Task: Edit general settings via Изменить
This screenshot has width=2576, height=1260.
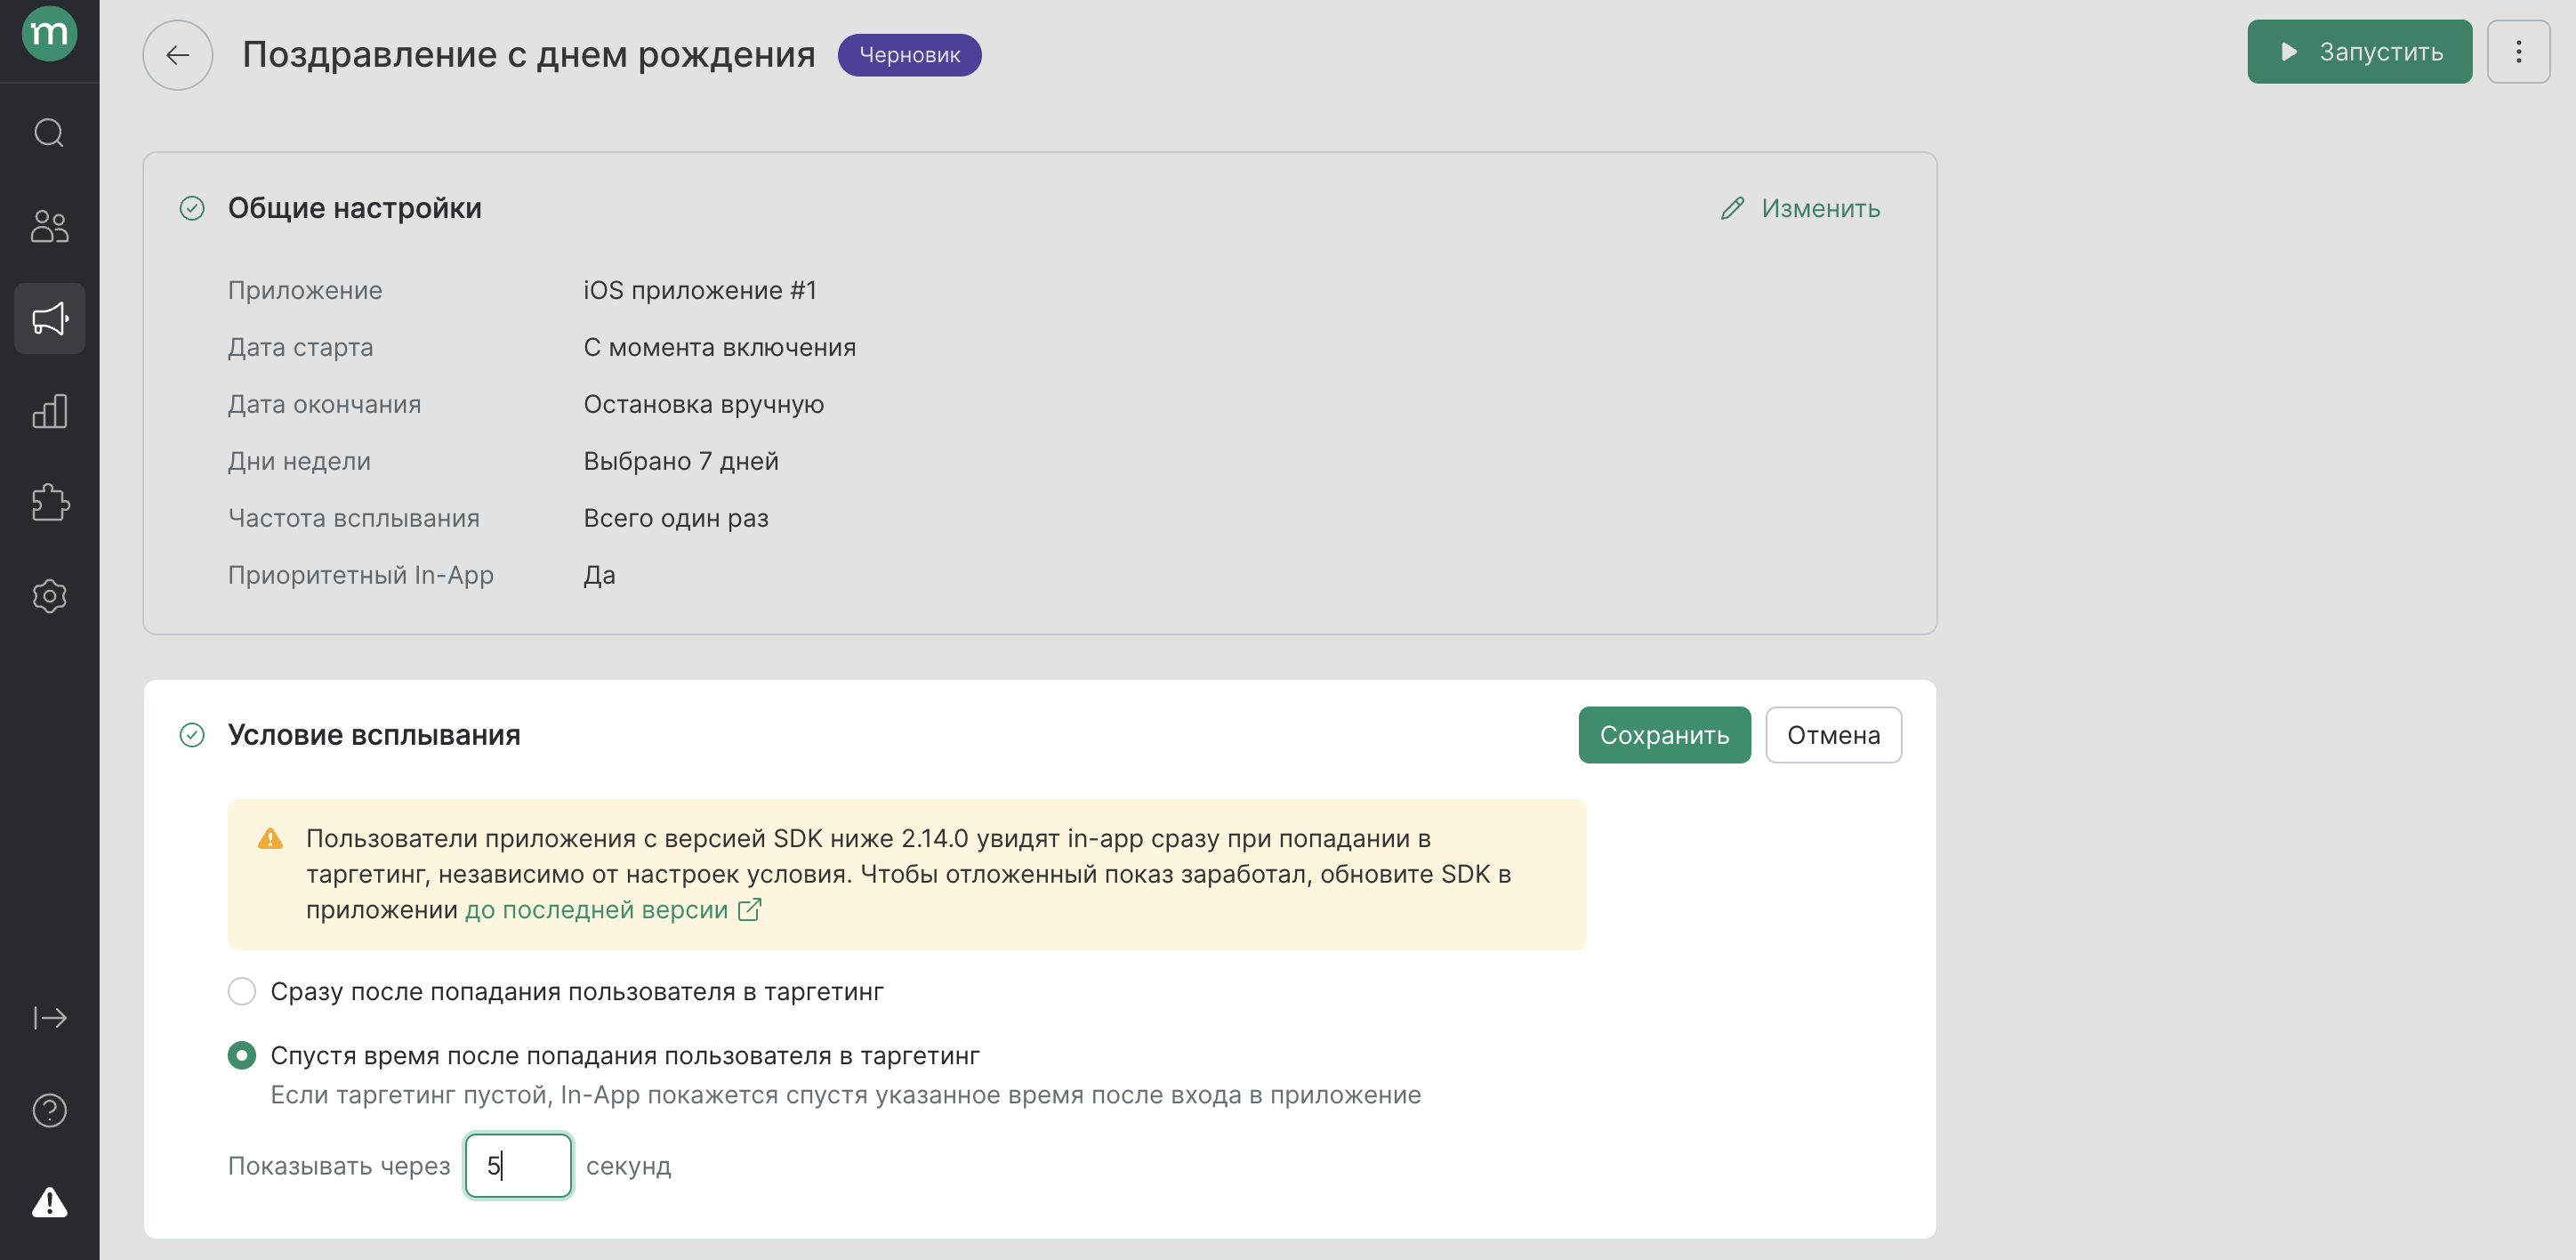Action: (1800, 208)
